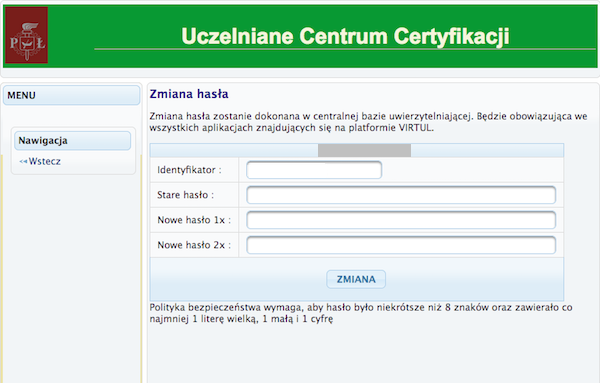This screenshot has height=383, width=600.
Task: Submit the form with the ZMIANA button
Action: pos(356,279)
